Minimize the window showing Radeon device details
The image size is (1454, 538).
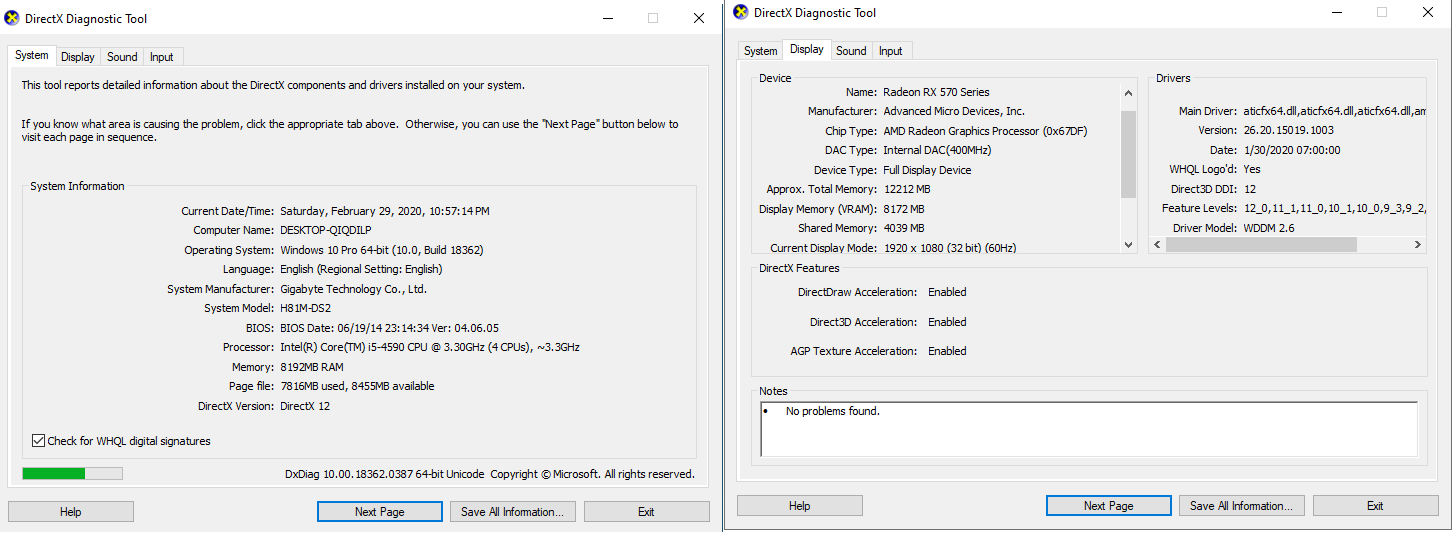[1338, 13]
